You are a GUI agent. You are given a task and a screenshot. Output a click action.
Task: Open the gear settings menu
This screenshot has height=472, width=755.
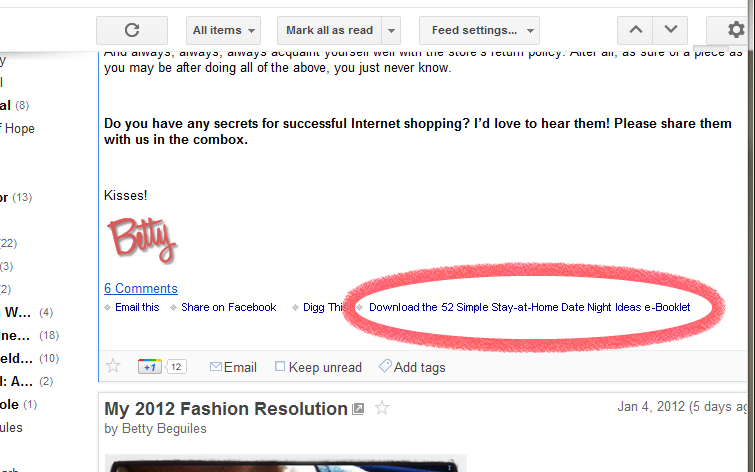[735, 30]
